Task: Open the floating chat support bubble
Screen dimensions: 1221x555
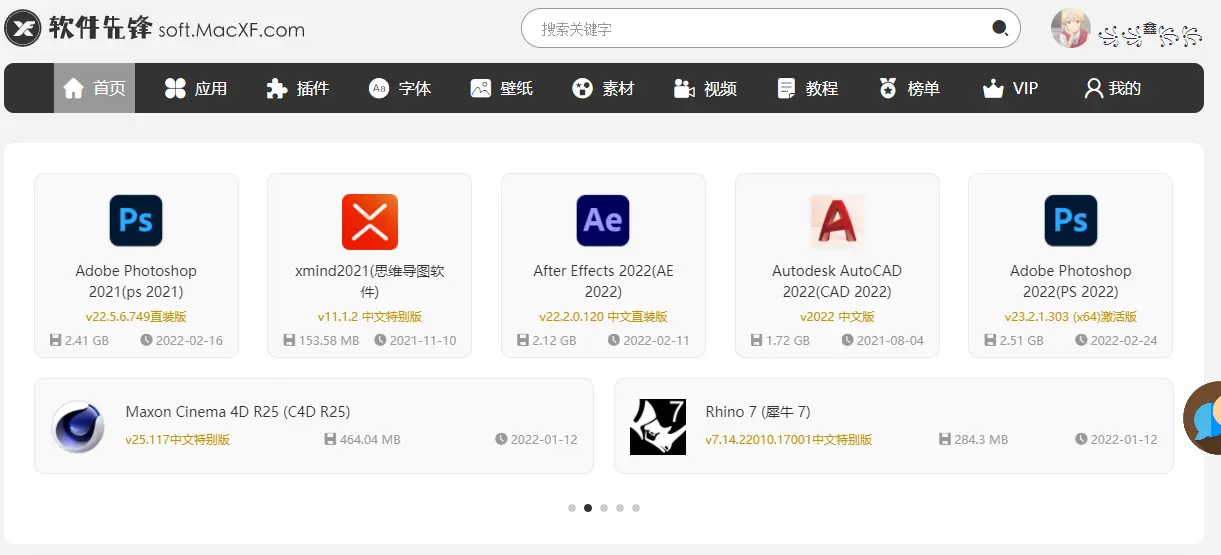Action: [x=1203, y=419]
